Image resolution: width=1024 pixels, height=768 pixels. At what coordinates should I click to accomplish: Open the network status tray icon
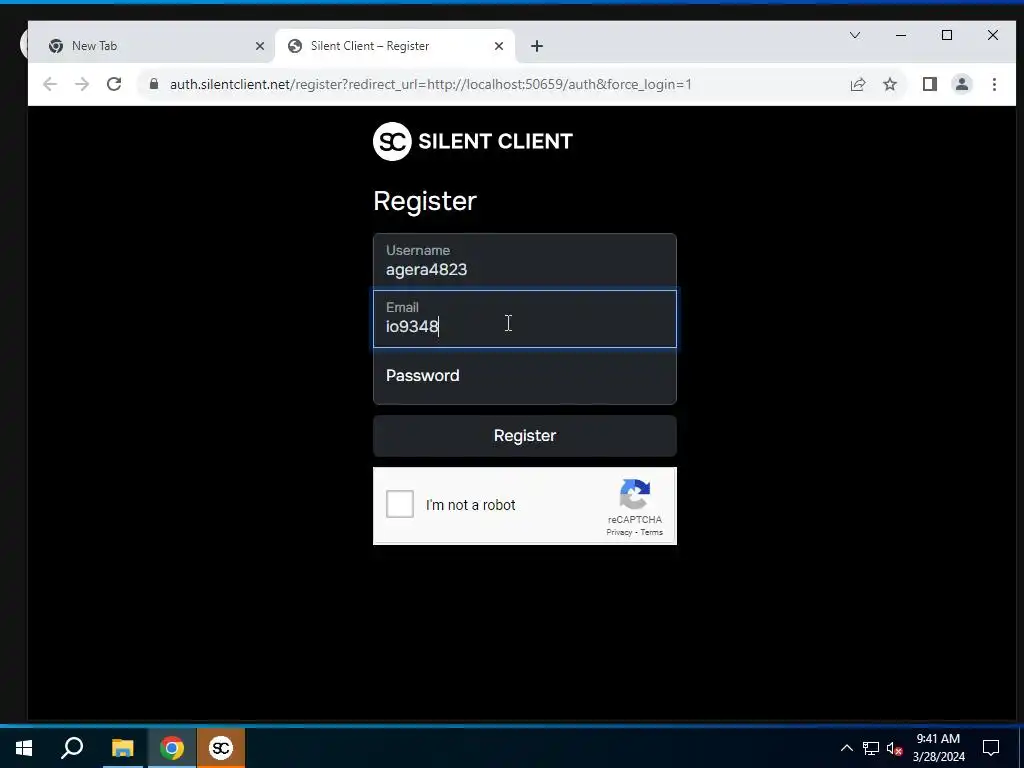click(x=871, y=748)
